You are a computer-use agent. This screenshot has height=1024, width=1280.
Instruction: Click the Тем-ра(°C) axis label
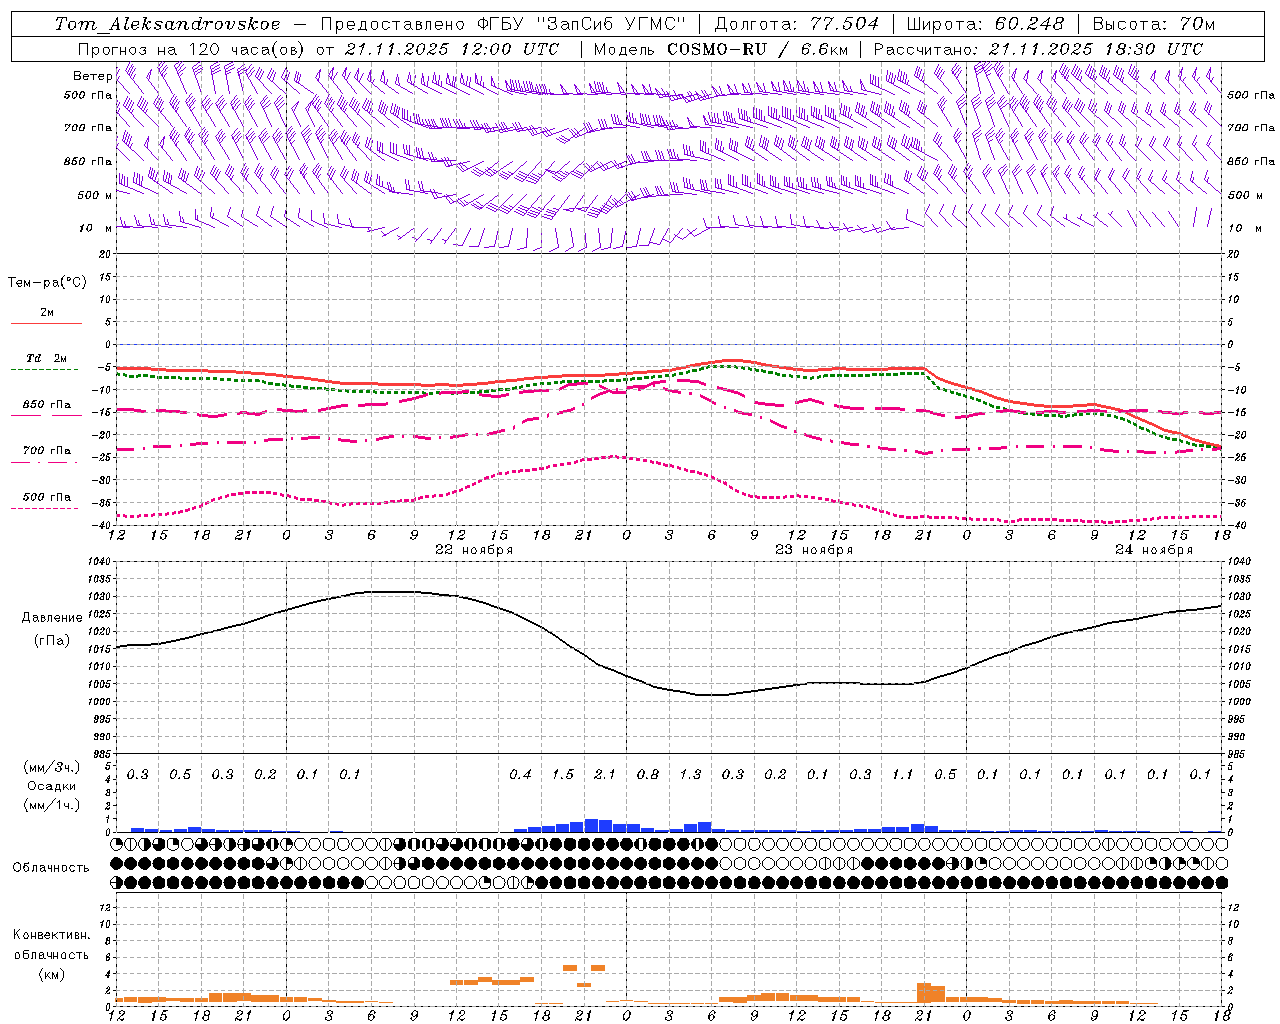[47, 283]
